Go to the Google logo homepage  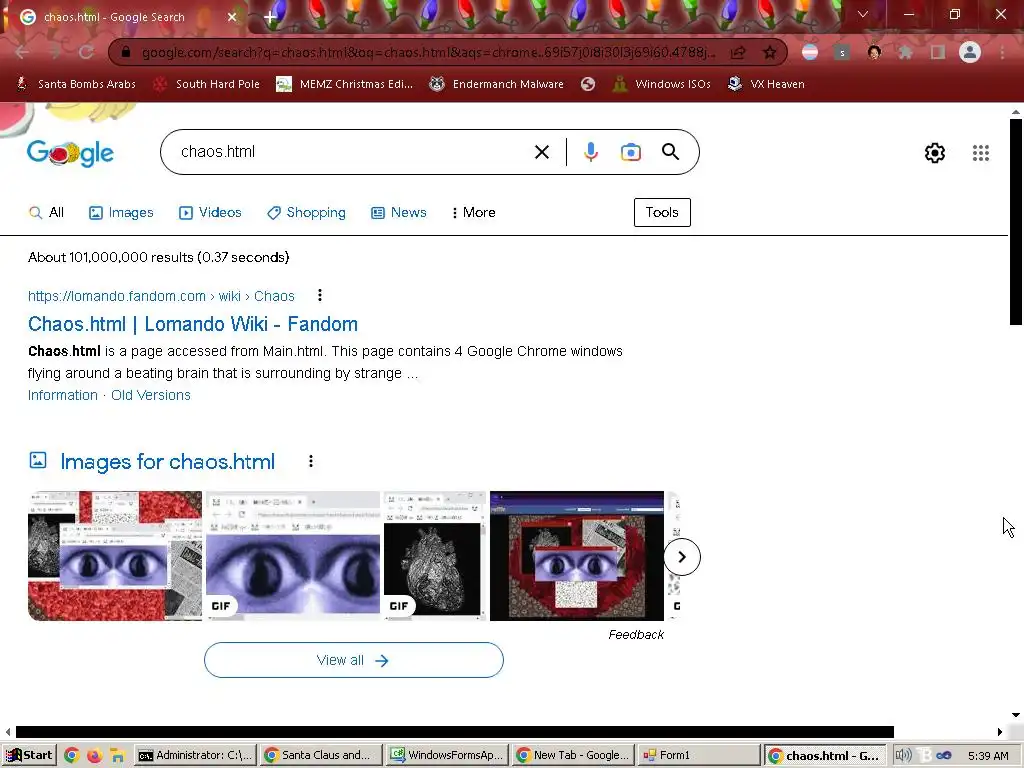pos(71,153)
